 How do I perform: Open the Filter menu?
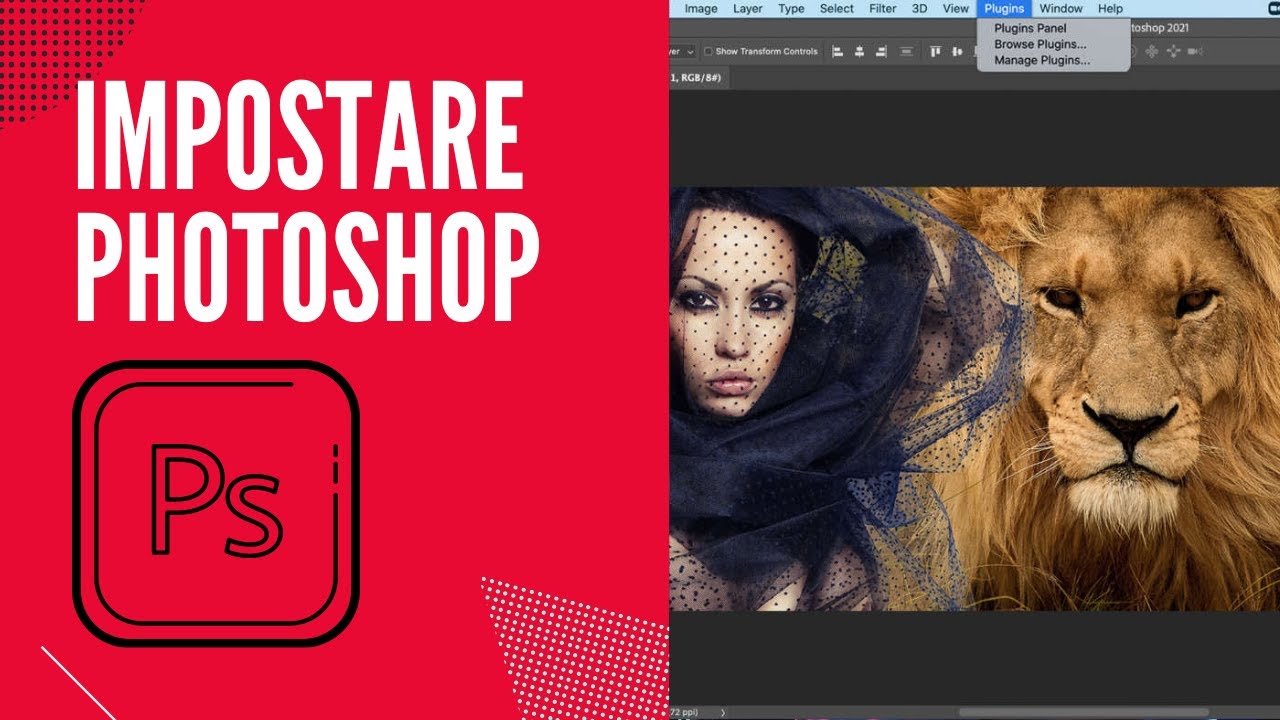(883, 8)
